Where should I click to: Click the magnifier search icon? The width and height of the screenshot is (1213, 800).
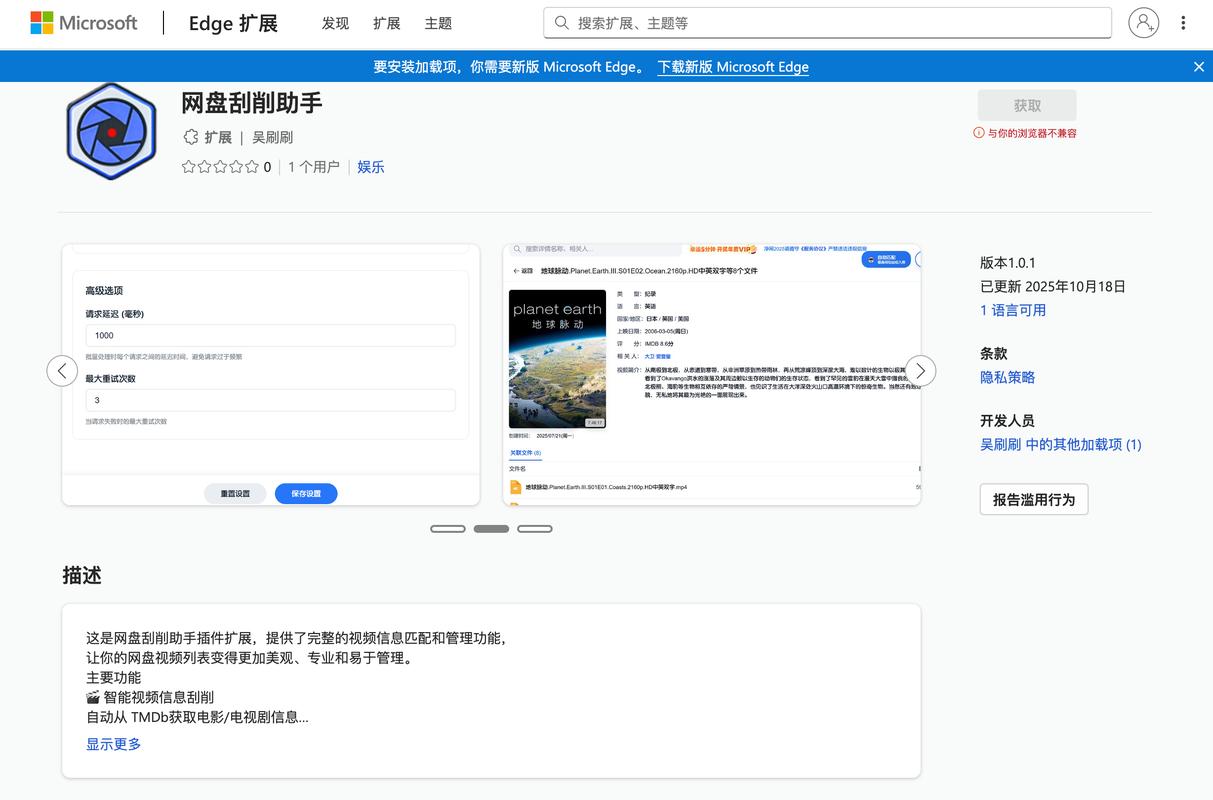pos(562,22)
